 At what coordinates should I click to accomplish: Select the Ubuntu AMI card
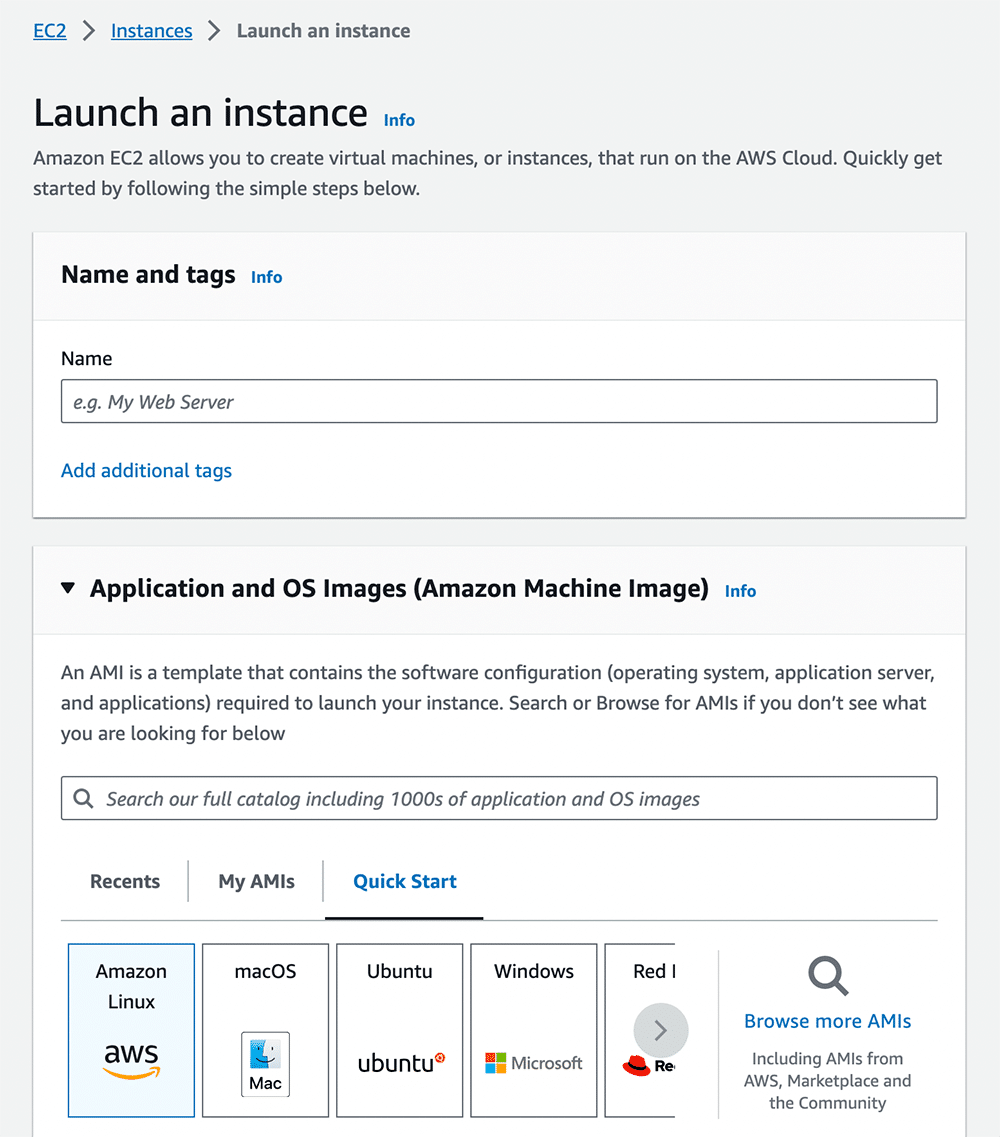[x=399, y=1030]
